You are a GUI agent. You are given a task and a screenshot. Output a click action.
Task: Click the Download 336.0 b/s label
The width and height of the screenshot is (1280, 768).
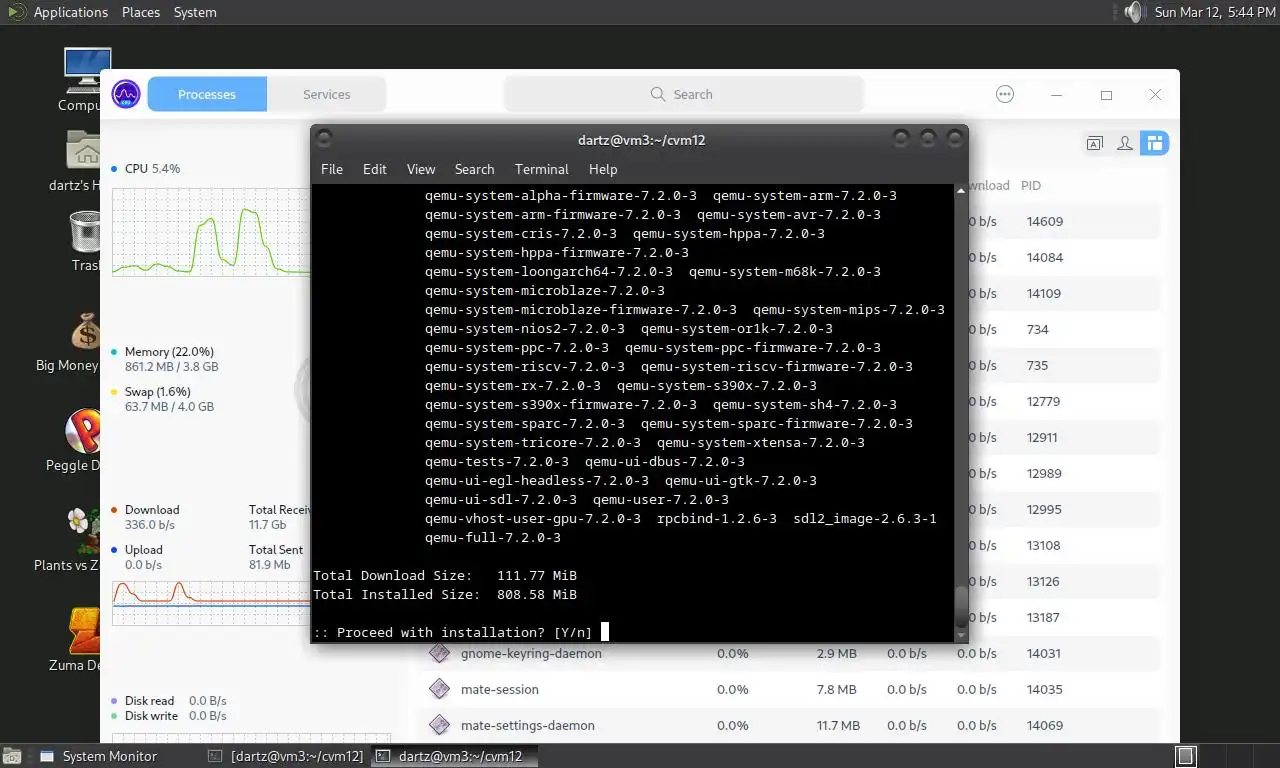(151, 517)
